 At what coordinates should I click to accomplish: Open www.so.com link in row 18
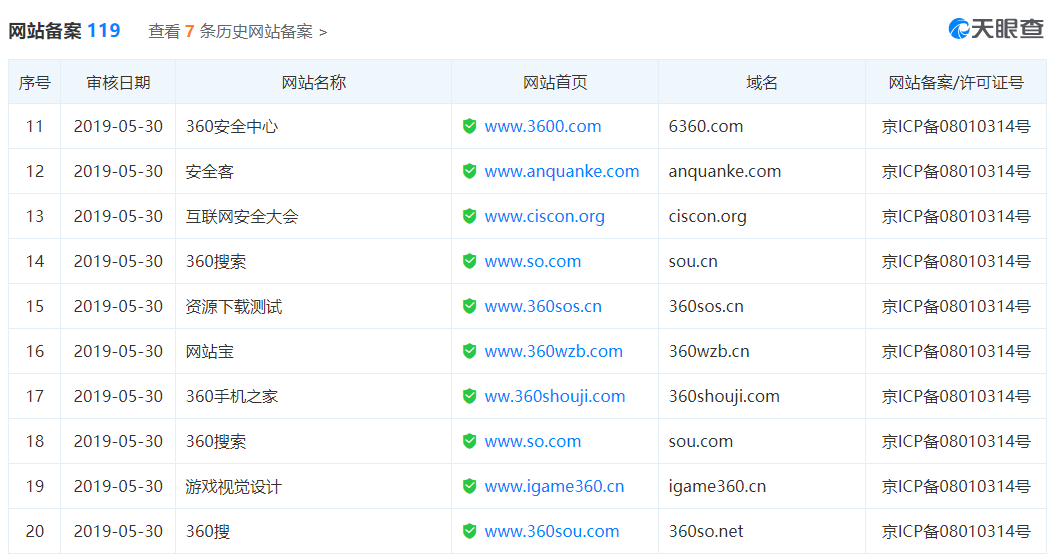533,441
